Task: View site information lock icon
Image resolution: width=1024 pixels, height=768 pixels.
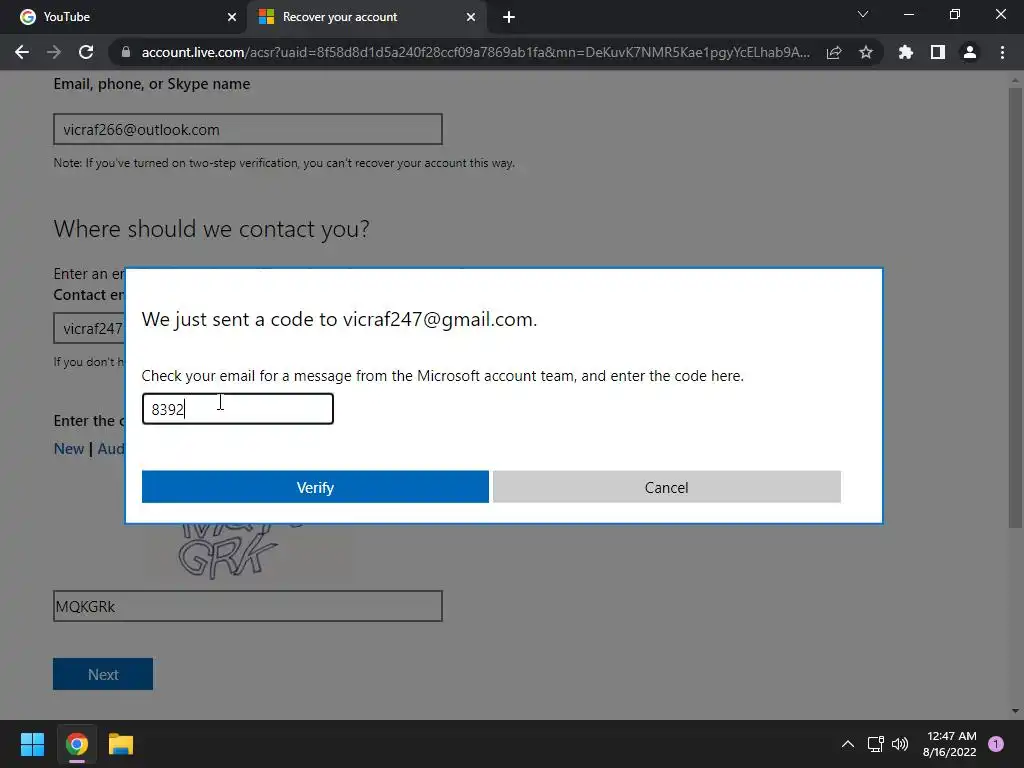Action: (126, 52)
